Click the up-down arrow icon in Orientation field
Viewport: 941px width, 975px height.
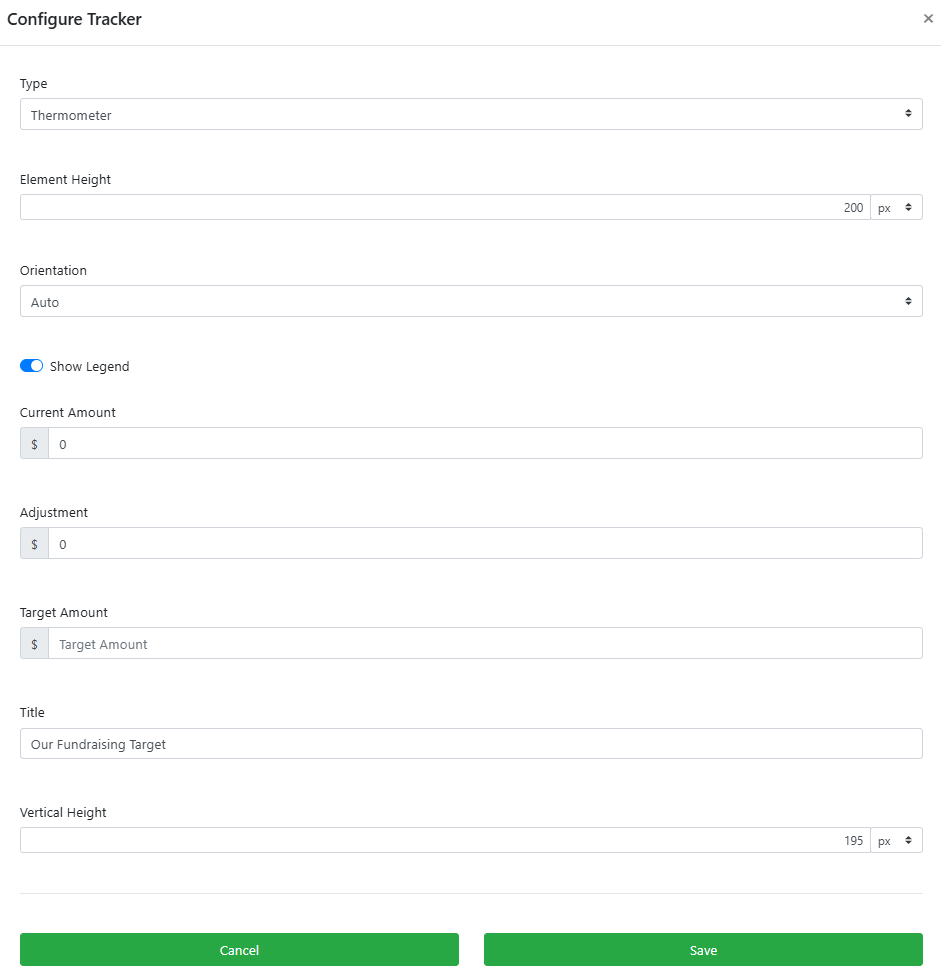point(908,301)
